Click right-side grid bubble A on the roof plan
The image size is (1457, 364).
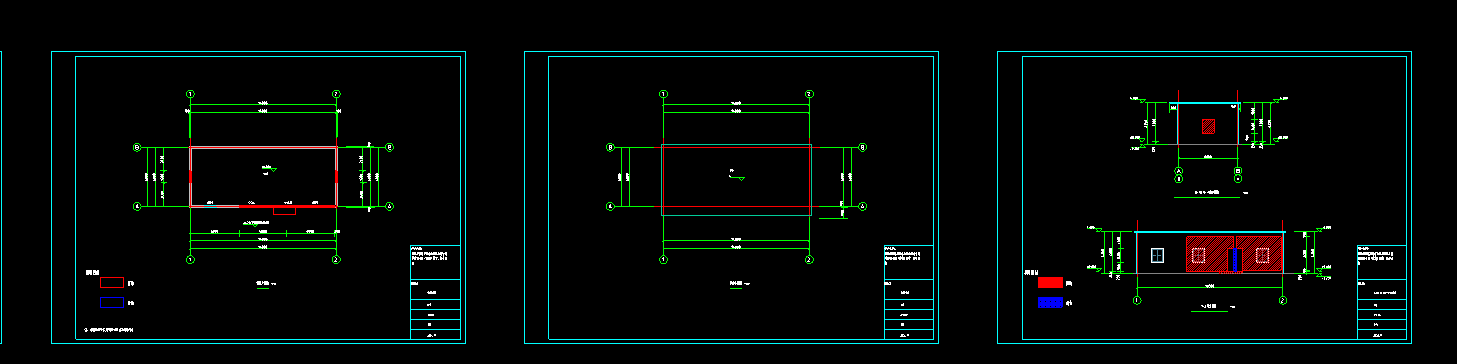862,207
